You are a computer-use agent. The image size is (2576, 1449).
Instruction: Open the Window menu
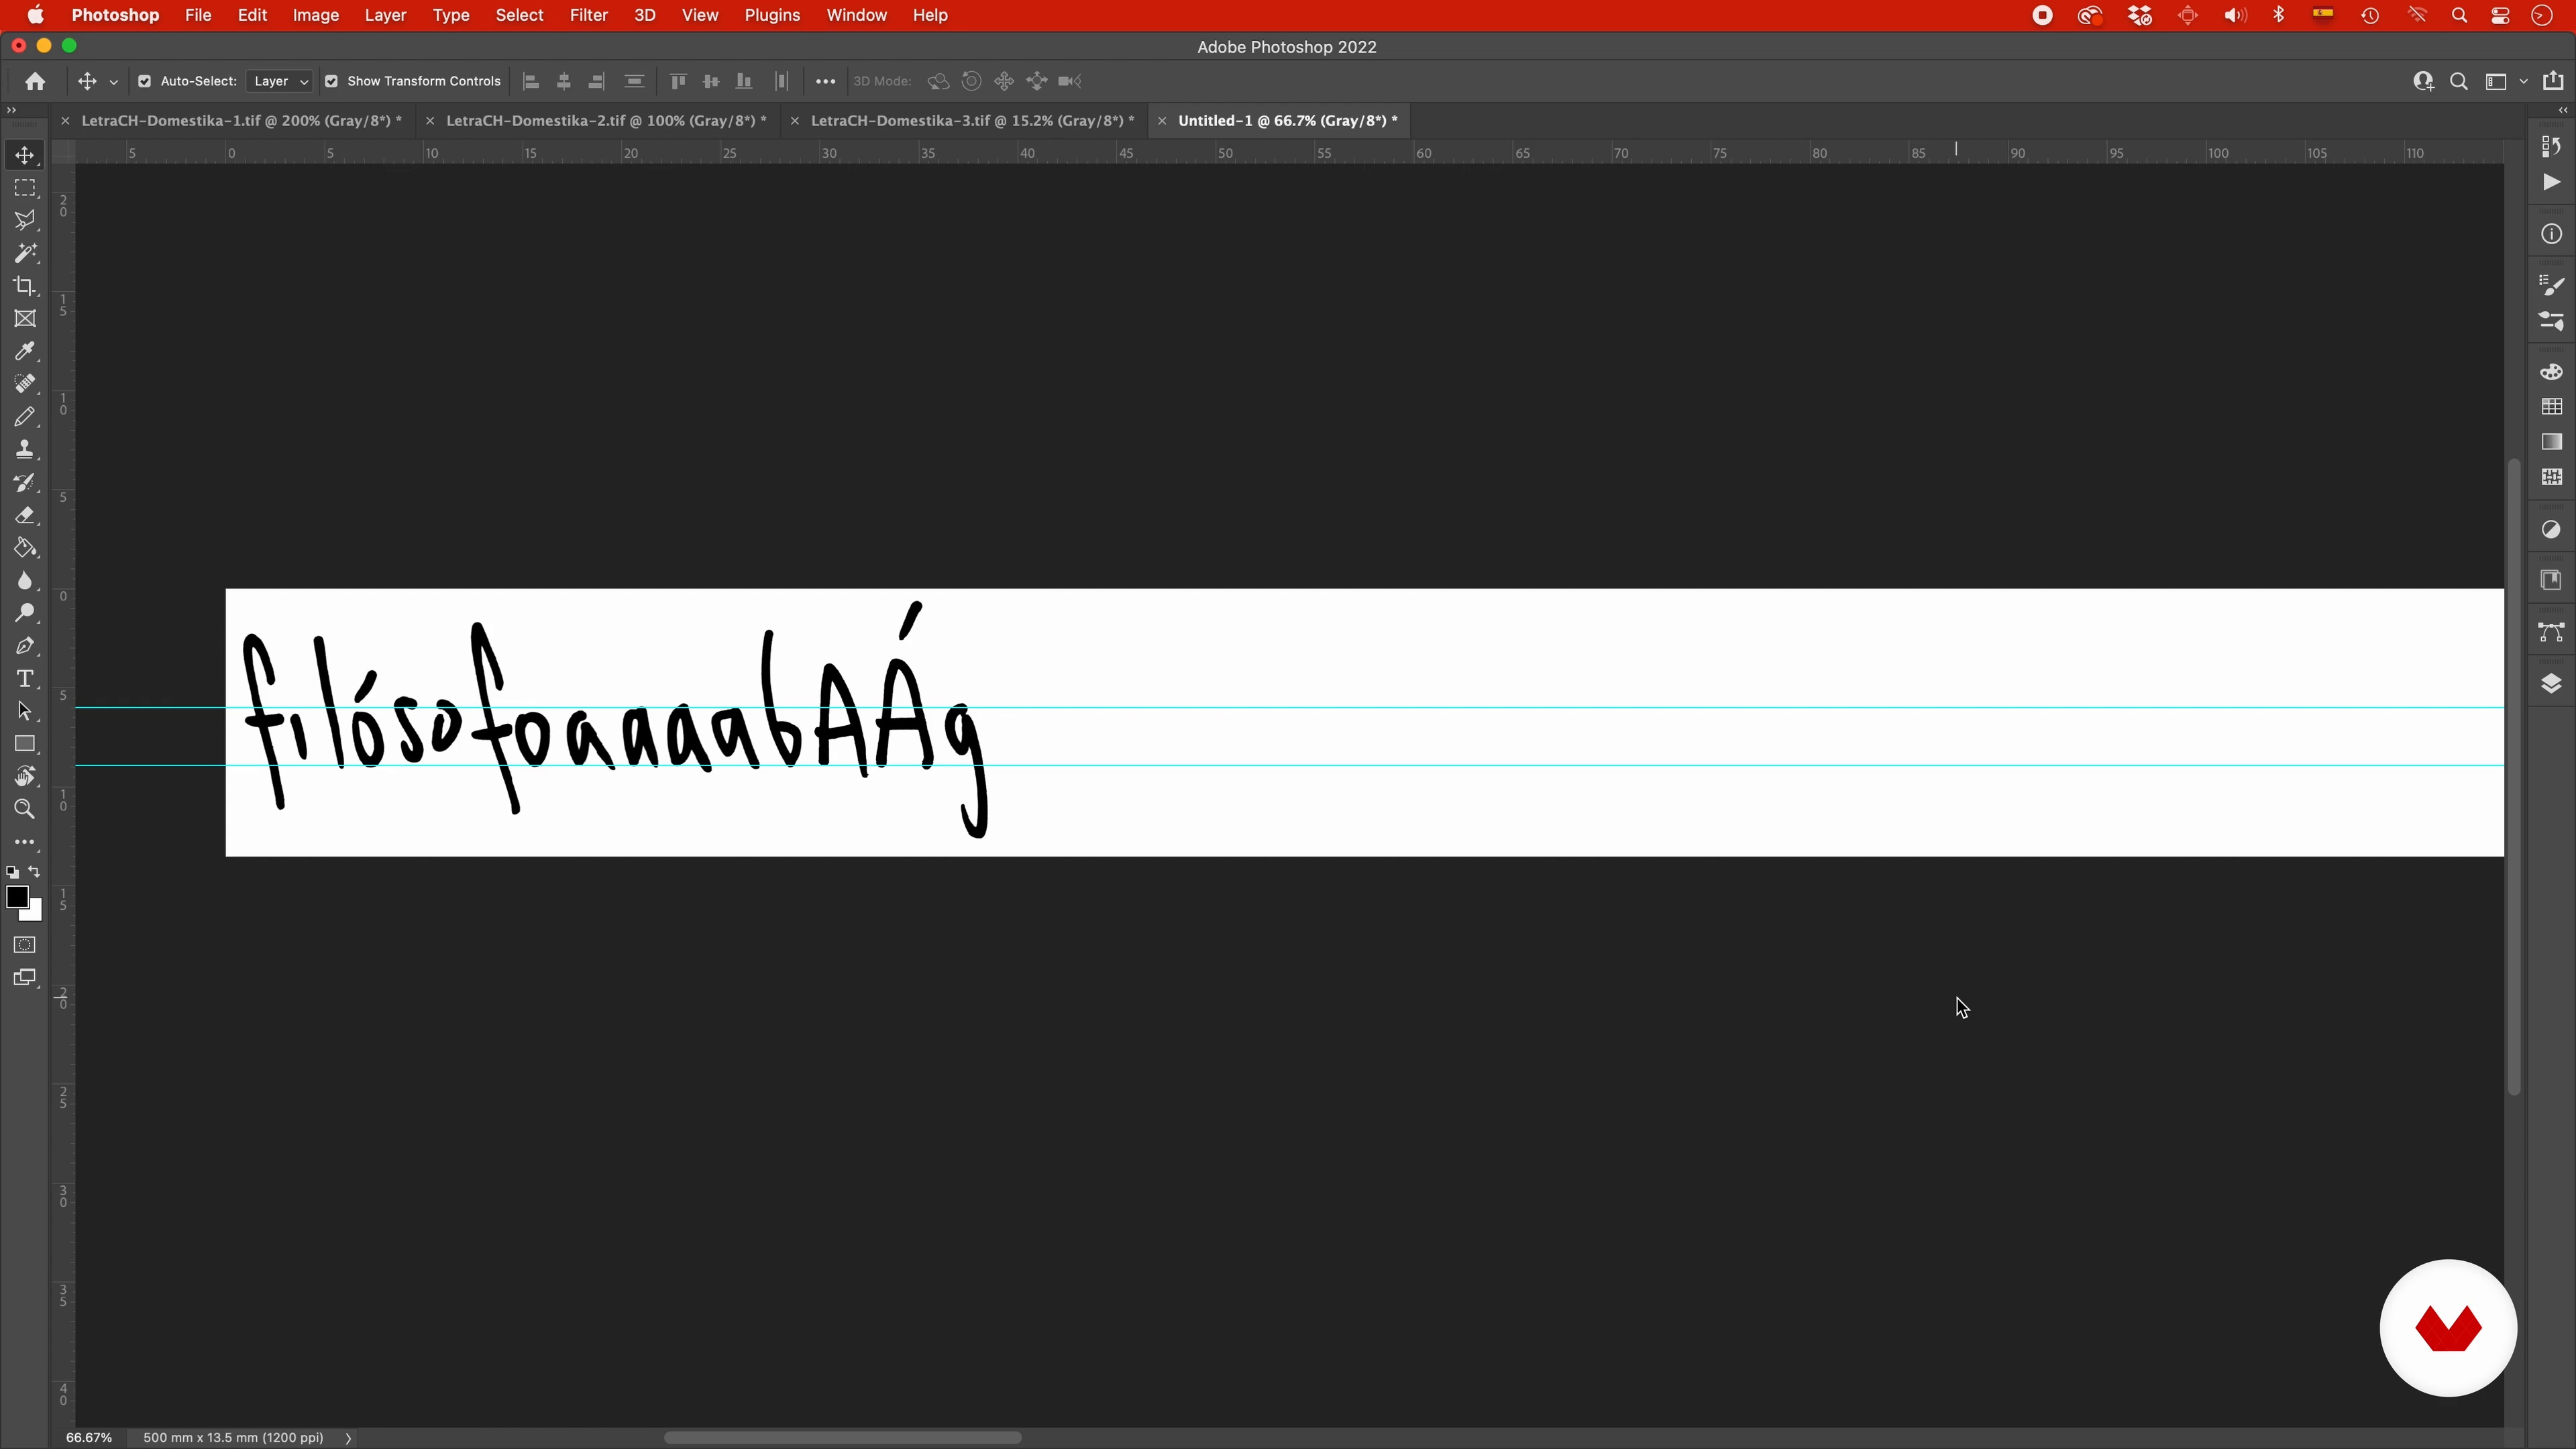click(856, 15)
